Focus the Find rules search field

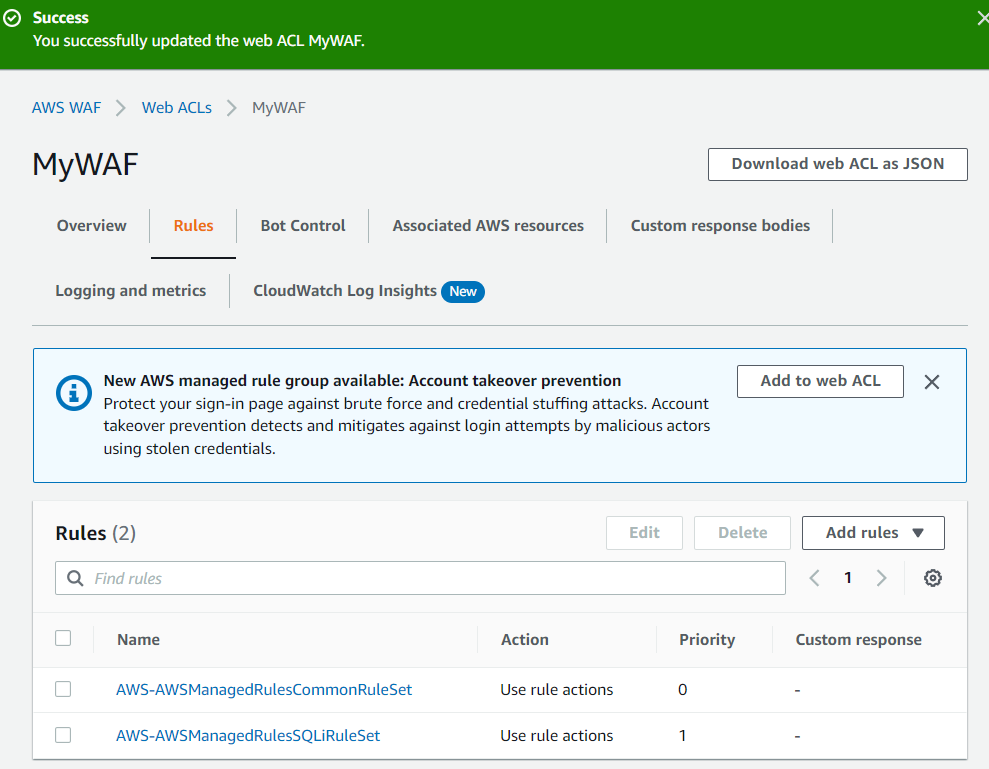click(x=420, y=578)
